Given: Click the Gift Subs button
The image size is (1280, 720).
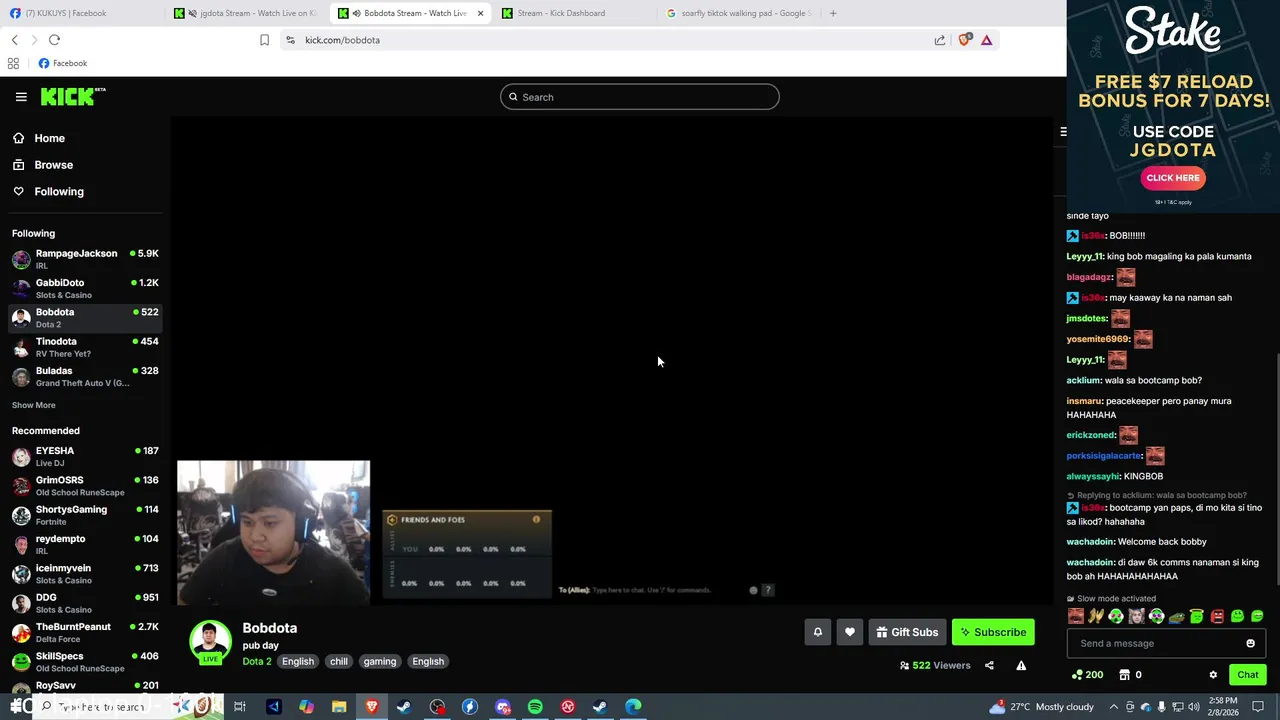Looking at the screenshot, I should tap(907, 632).
